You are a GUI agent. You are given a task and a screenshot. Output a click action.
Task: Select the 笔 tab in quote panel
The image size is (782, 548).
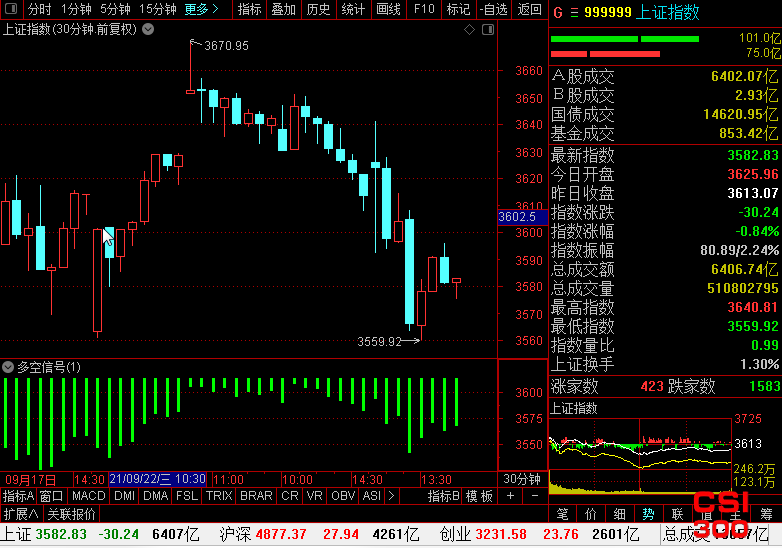(563, 514)
